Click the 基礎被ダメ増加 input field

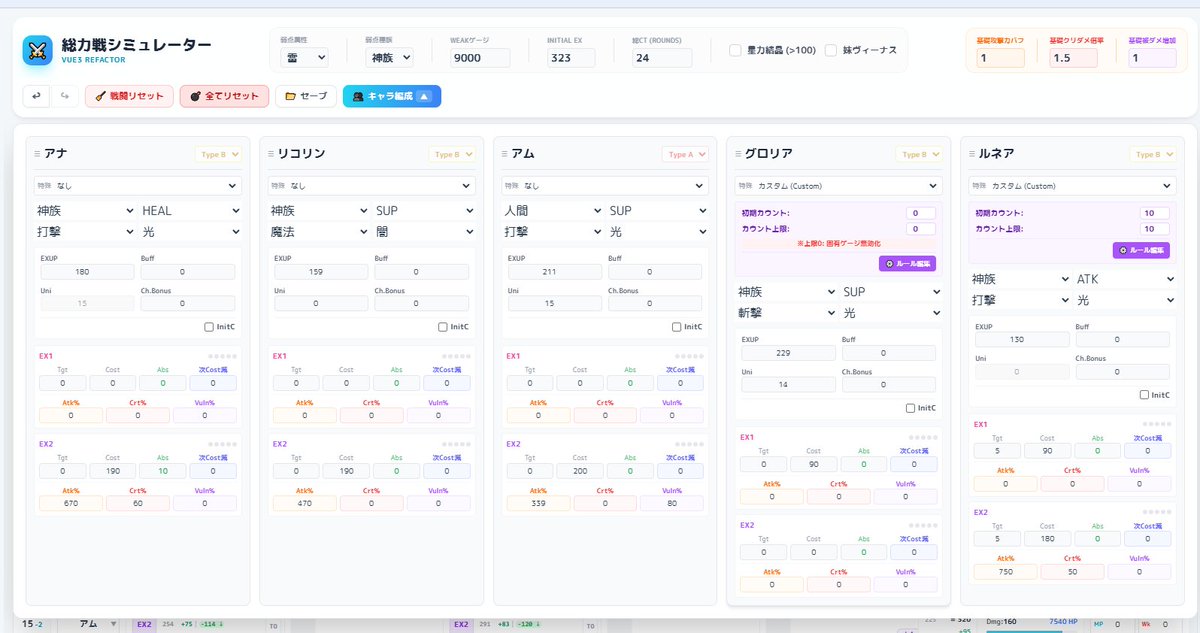(x=1151, y=58)
